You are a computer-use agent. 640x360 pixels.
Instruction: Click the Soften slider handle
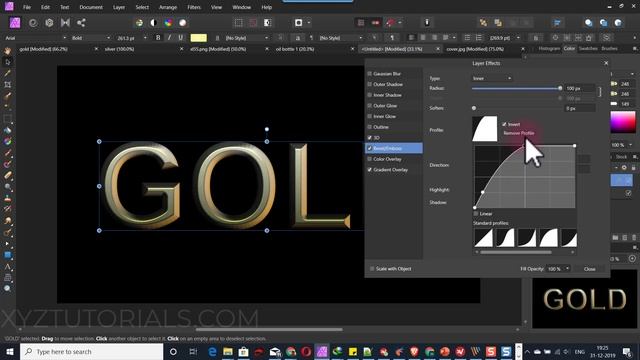[474, 108]
